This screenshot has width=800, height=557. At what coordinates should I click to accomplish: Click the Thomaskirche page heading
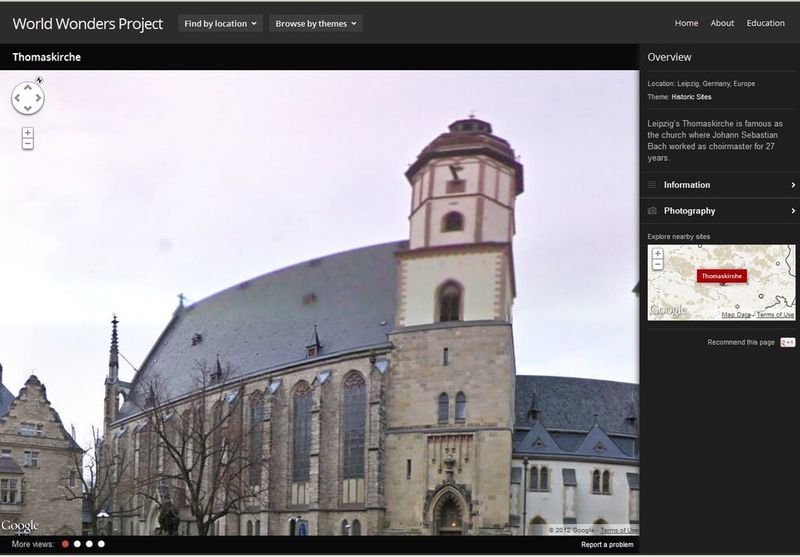46,57
